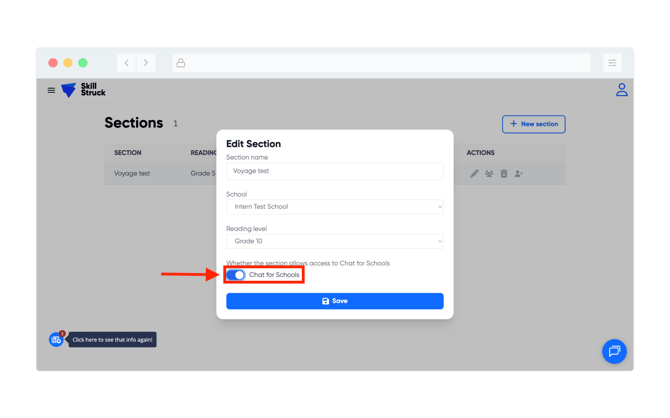Viewport: 670px width, 418px height.
Task: Open the School dropdown
Action: 334,207
